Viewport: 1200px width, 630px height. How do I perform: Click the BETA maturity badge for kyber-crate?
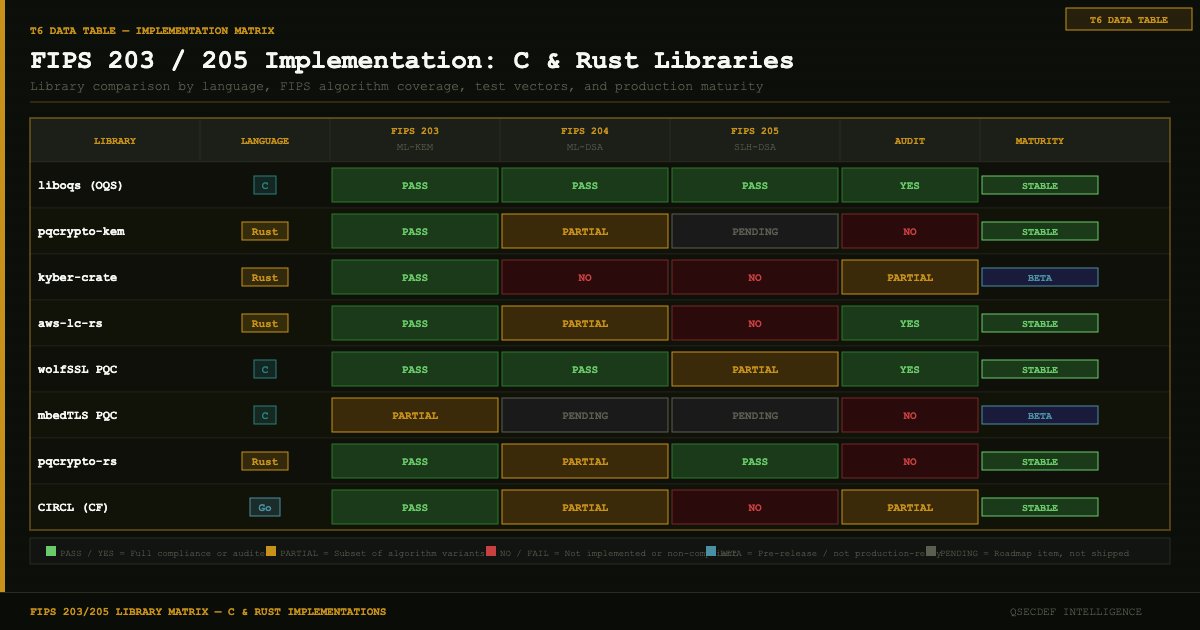pyautogui.click(x=1040, y=277)
